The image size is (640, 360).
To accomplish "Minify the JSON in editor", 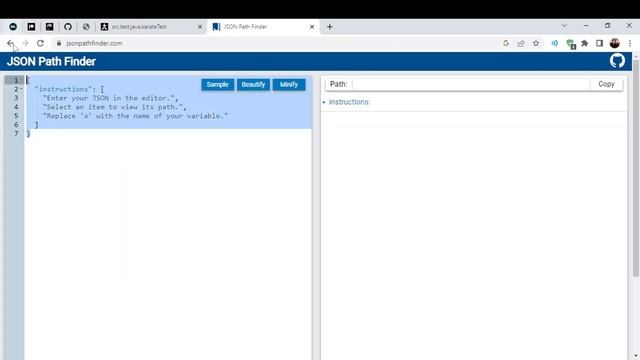I will (x=289, y=84).
